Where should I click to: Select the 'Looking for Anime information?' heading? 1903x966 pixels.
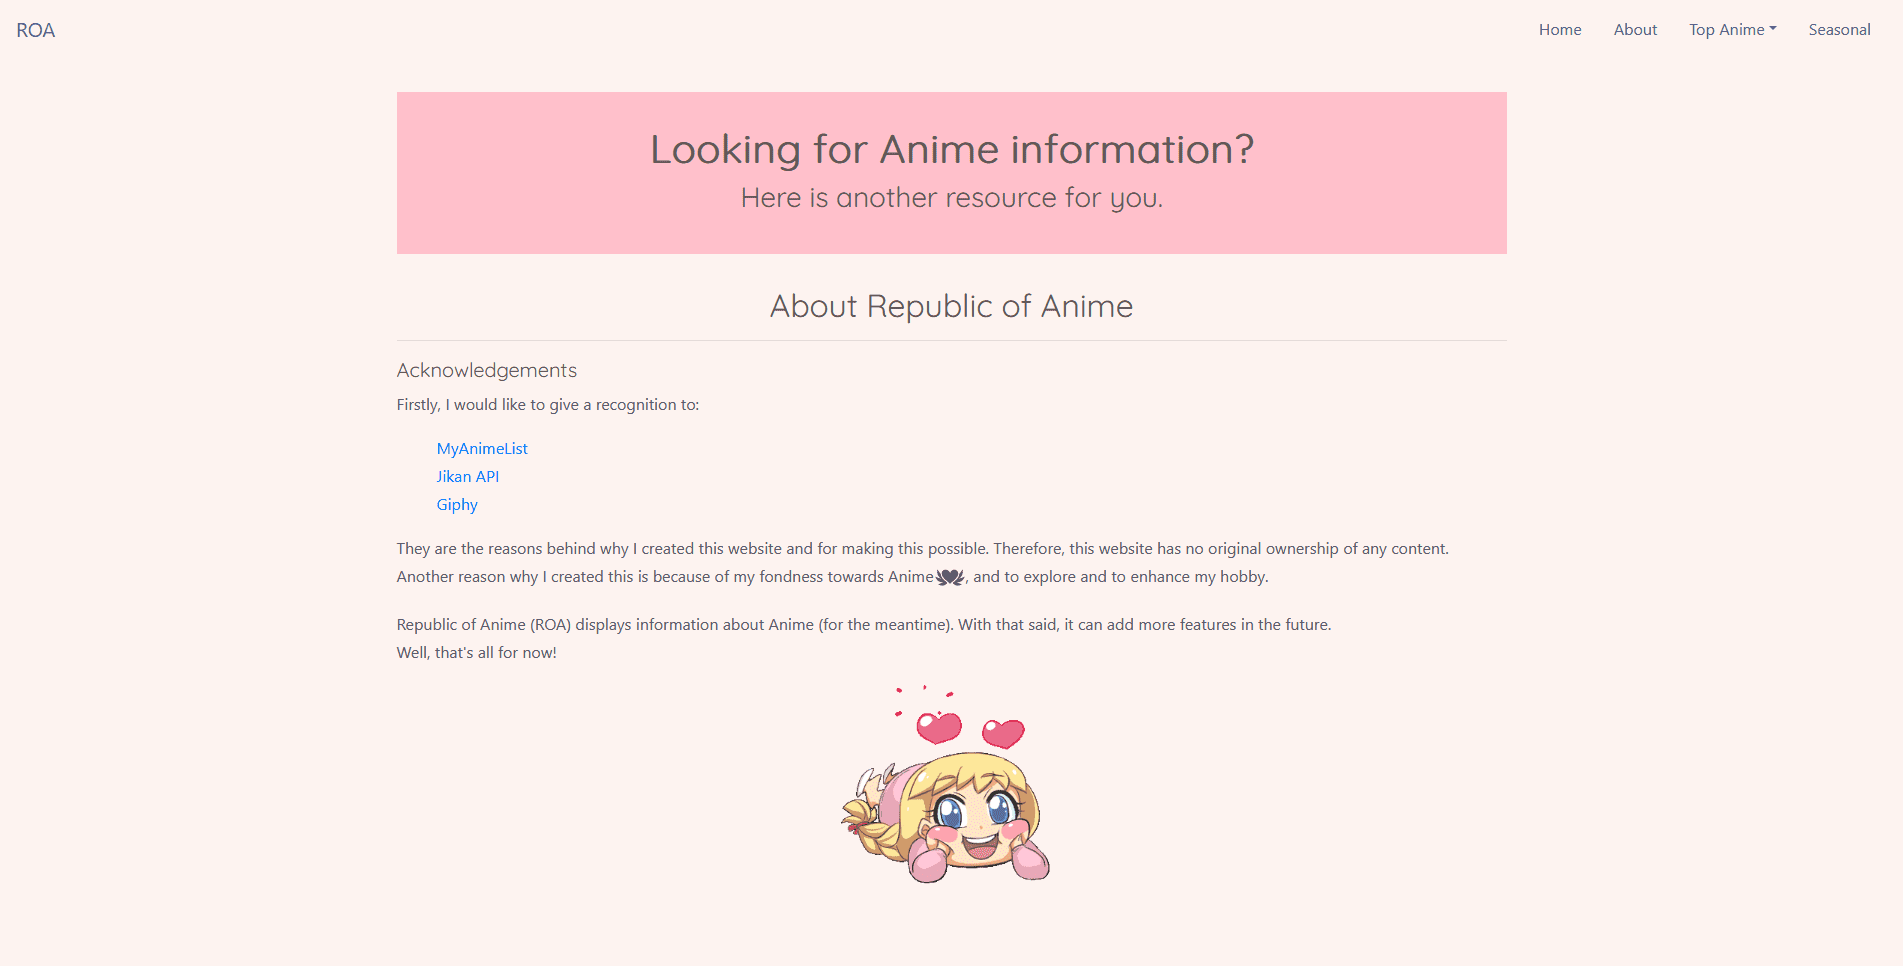[x=951, y=150]
